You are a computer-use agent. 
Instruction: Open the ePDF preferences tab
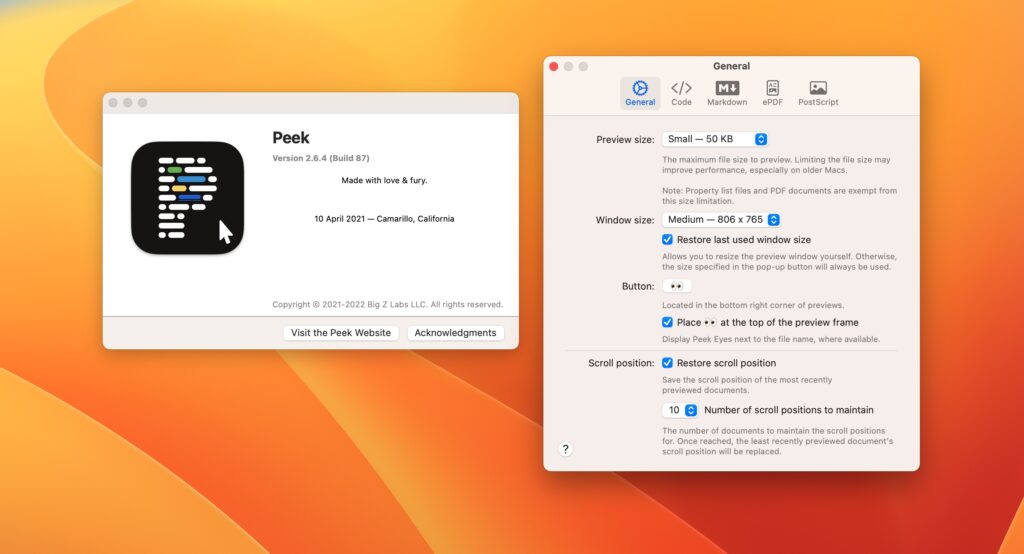pos(772,93)
